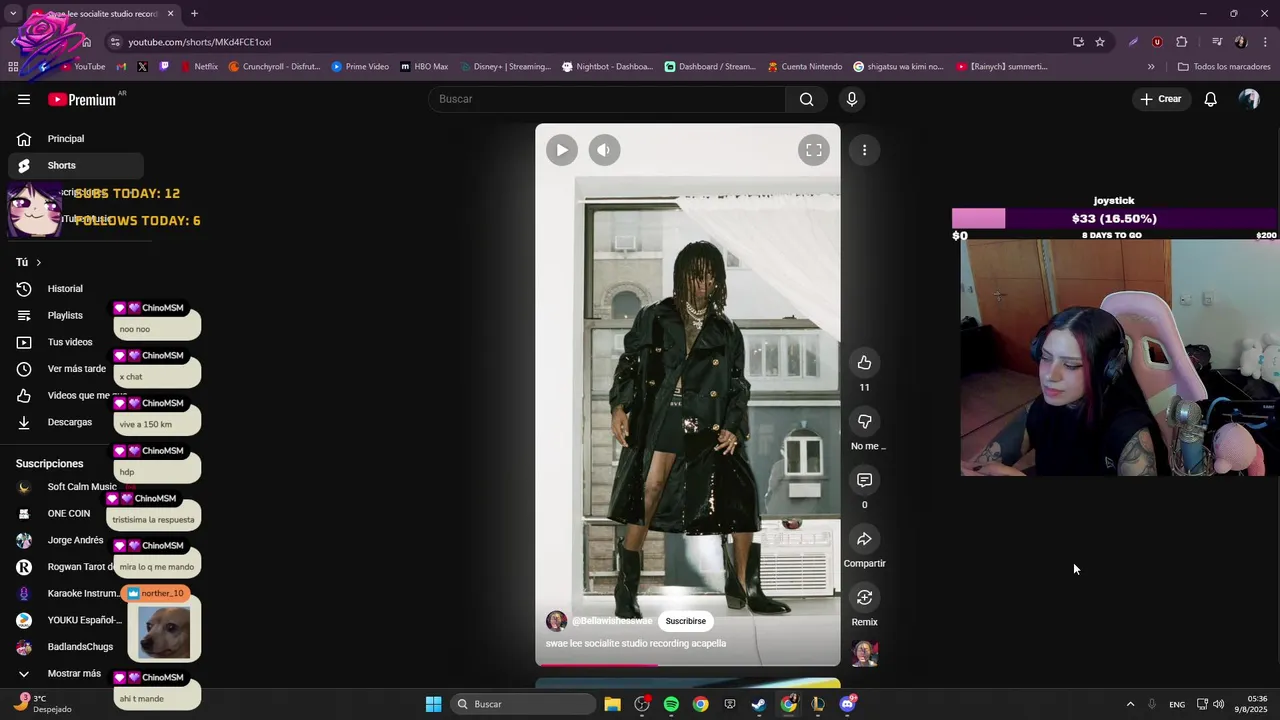Open the Netflix bookmark

[x=198, y=67]
